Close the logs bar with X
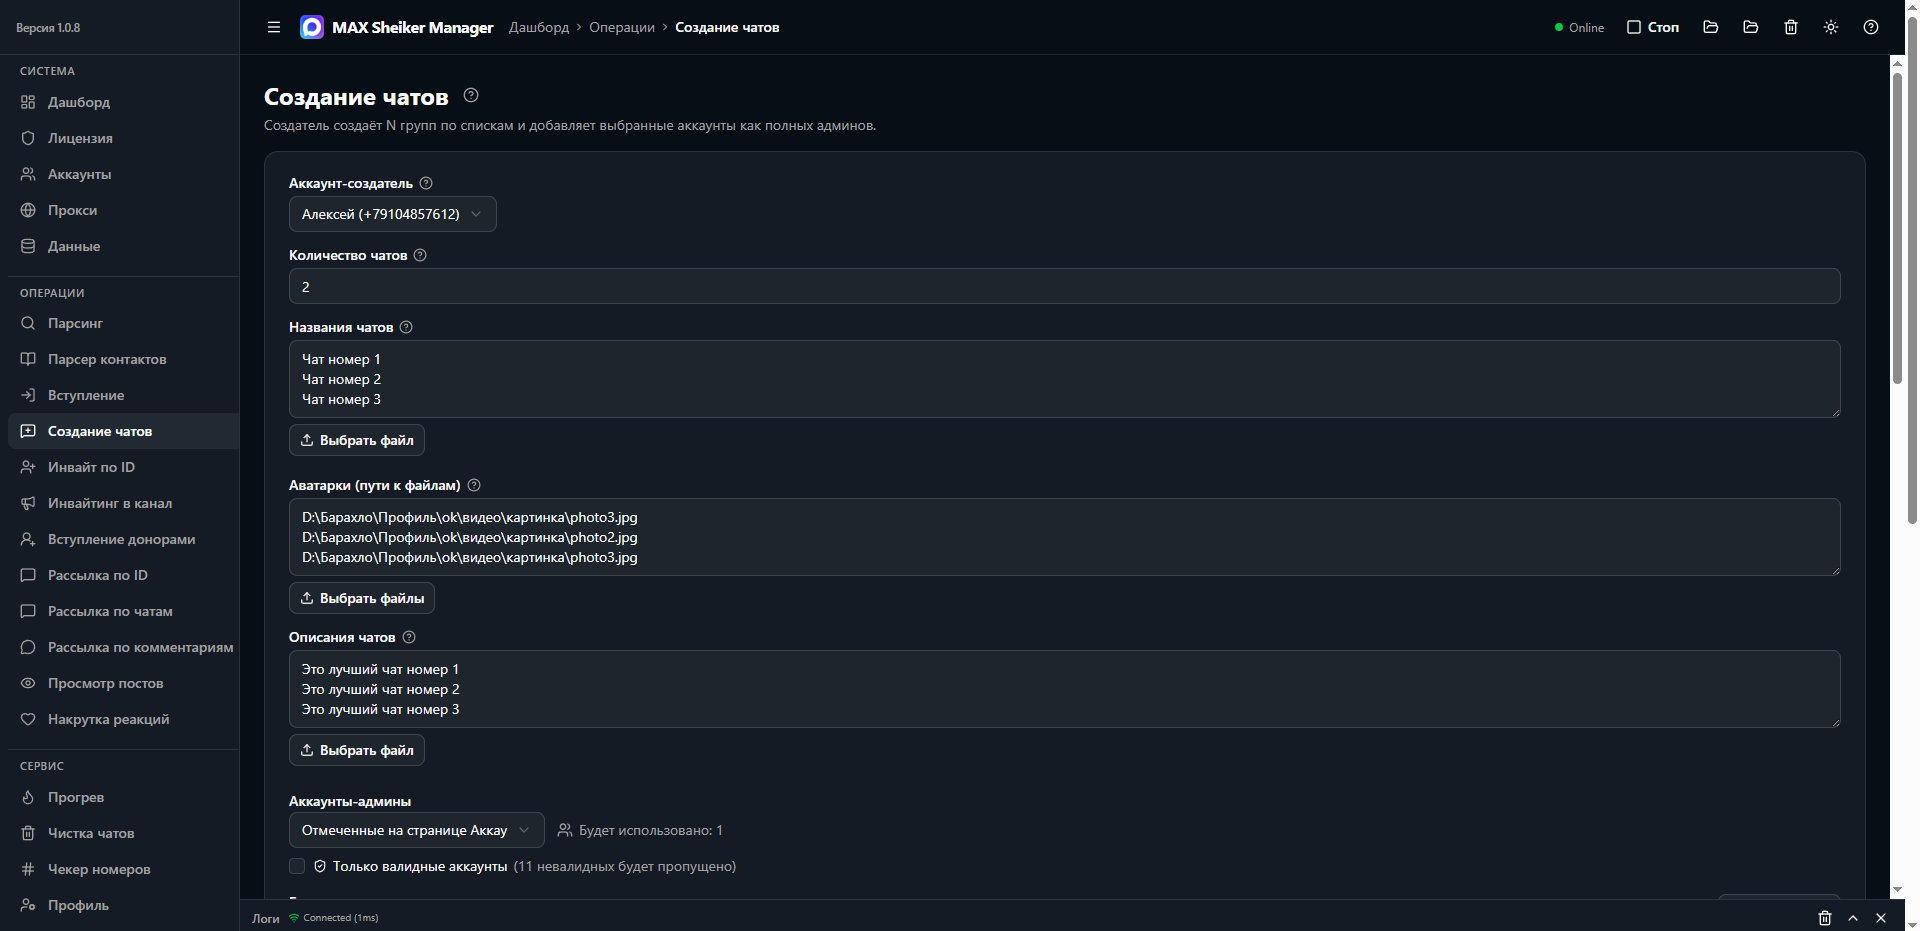The image size is (1920, 931). coord(1881,918)
